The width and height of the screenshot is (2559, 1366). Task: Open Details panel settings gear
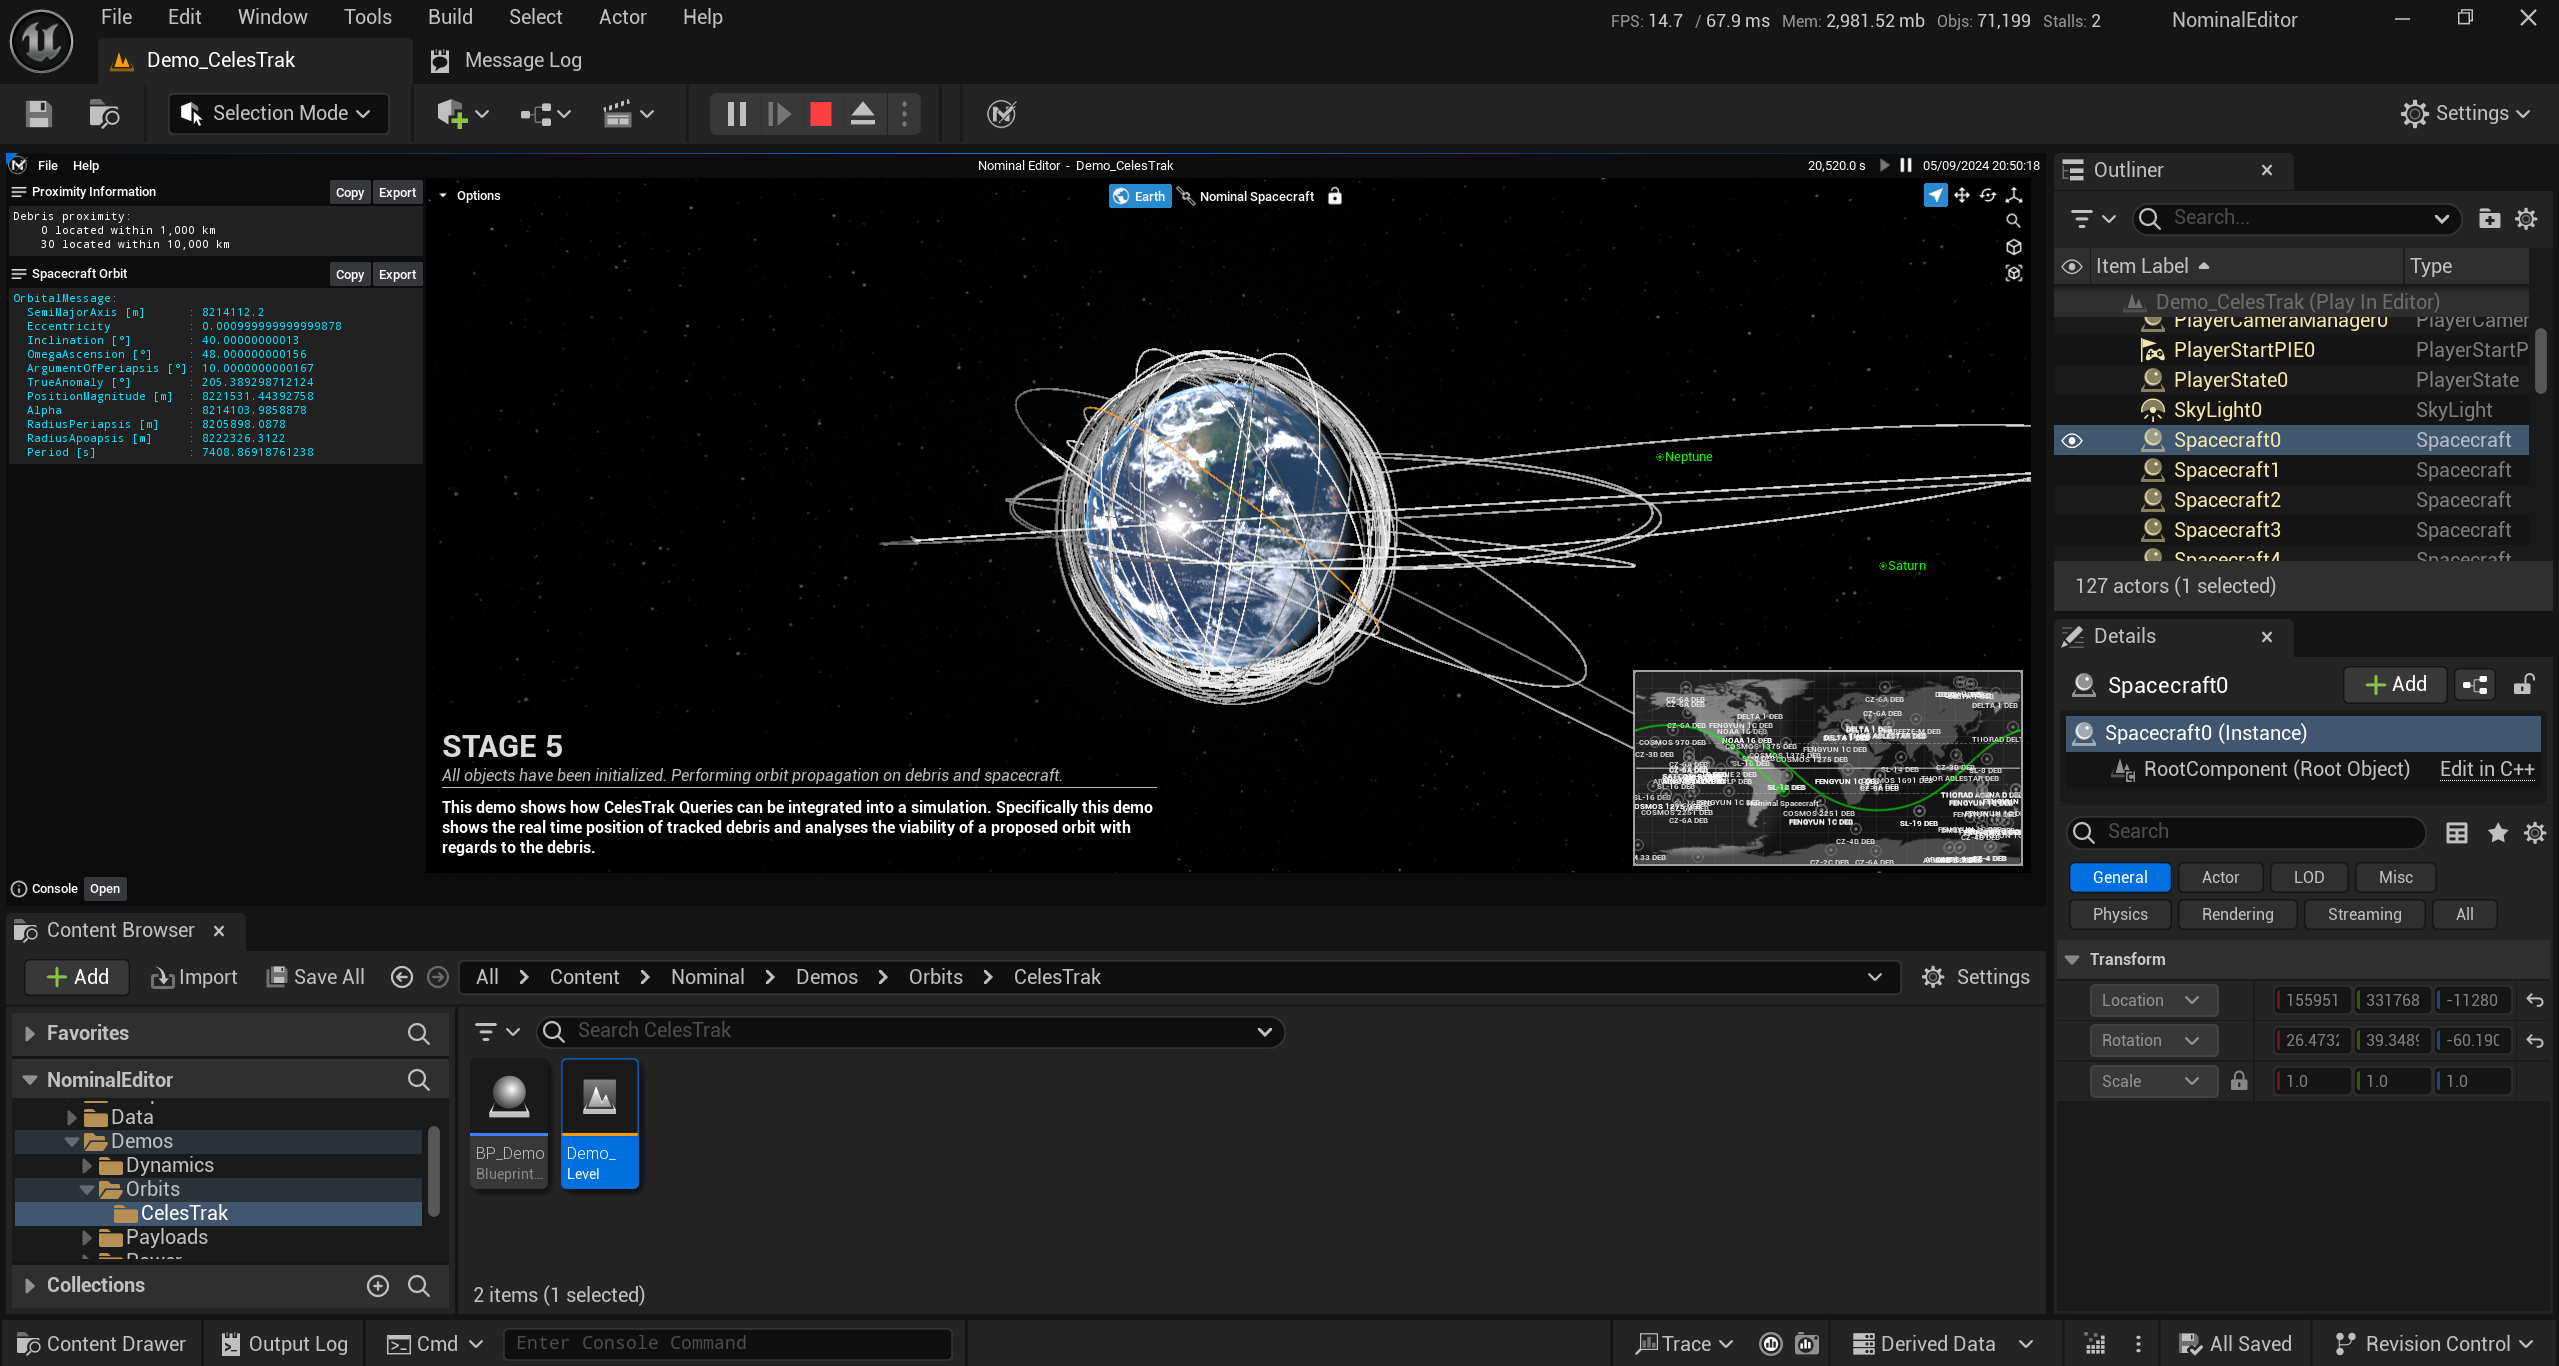(x=2535, y=833)
